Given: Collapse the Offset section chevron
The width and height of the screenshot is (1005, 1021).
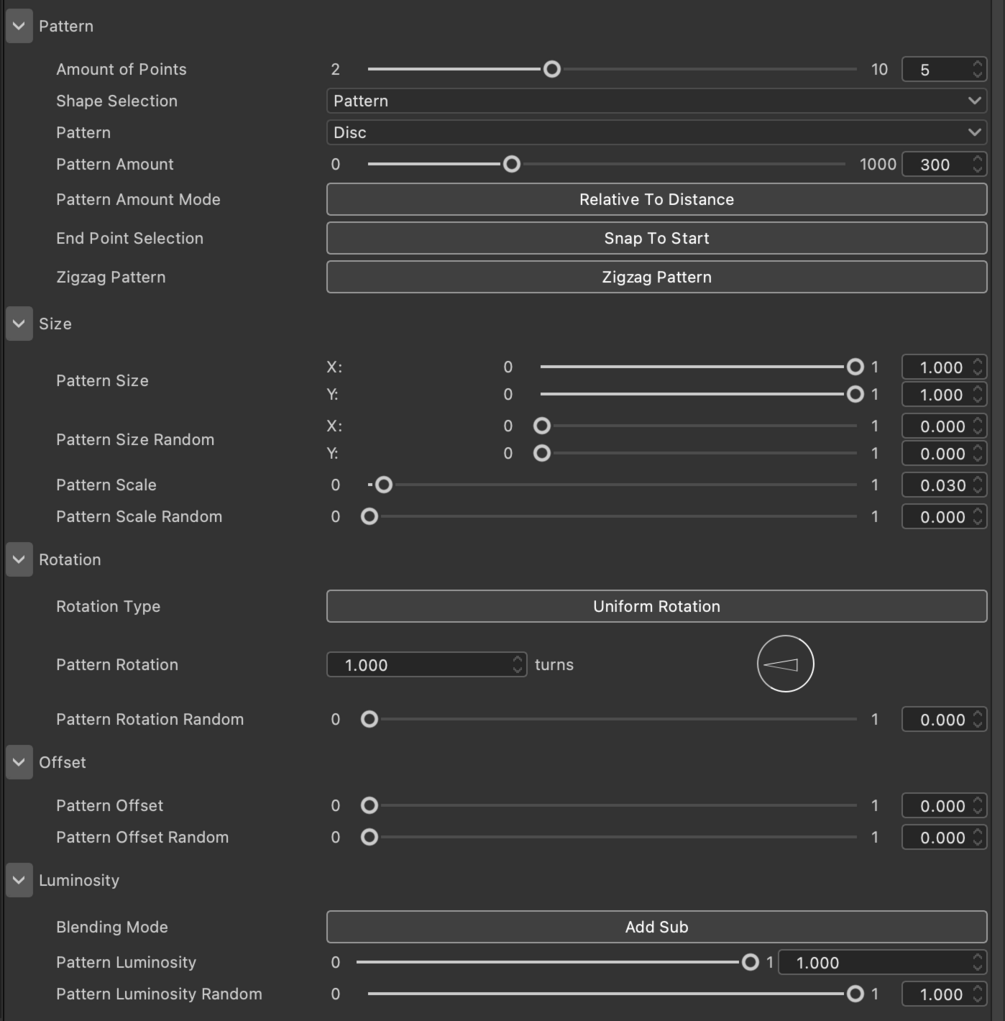Looking at the screenshot, I should point(19,762).
